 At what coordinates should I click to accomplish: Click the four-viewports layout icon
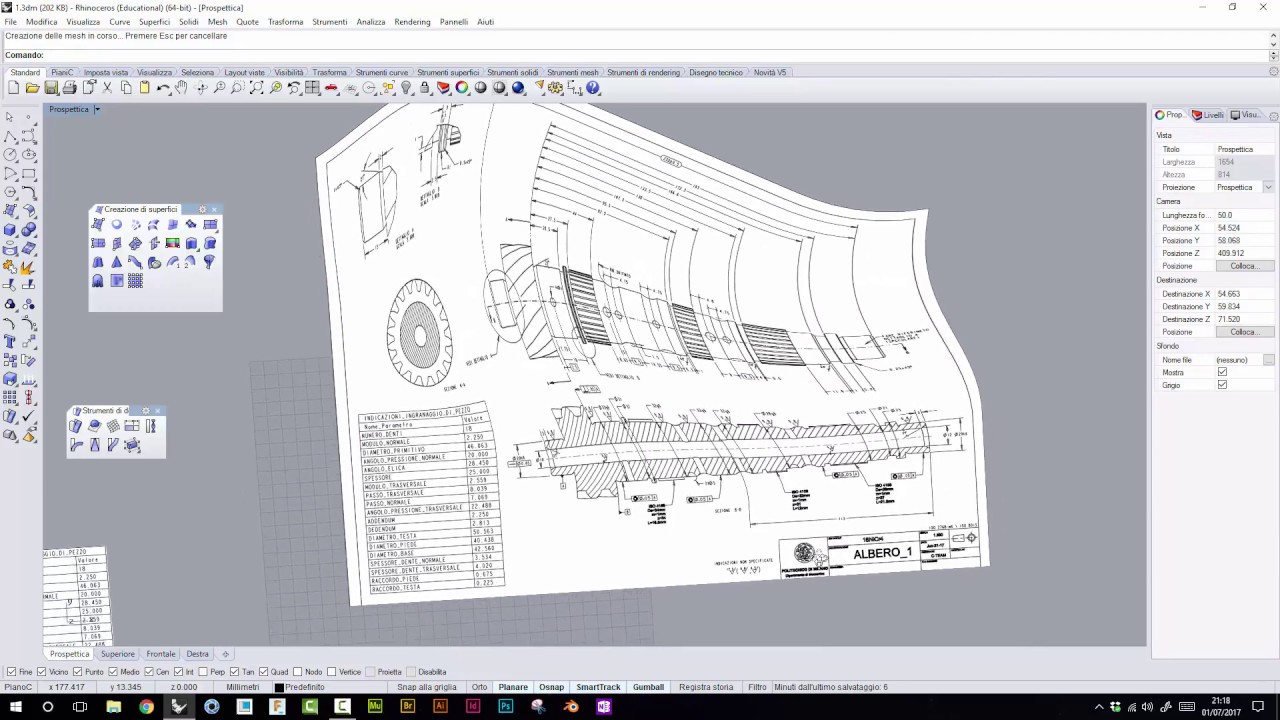pyautogui.click(x=313, y=88)
